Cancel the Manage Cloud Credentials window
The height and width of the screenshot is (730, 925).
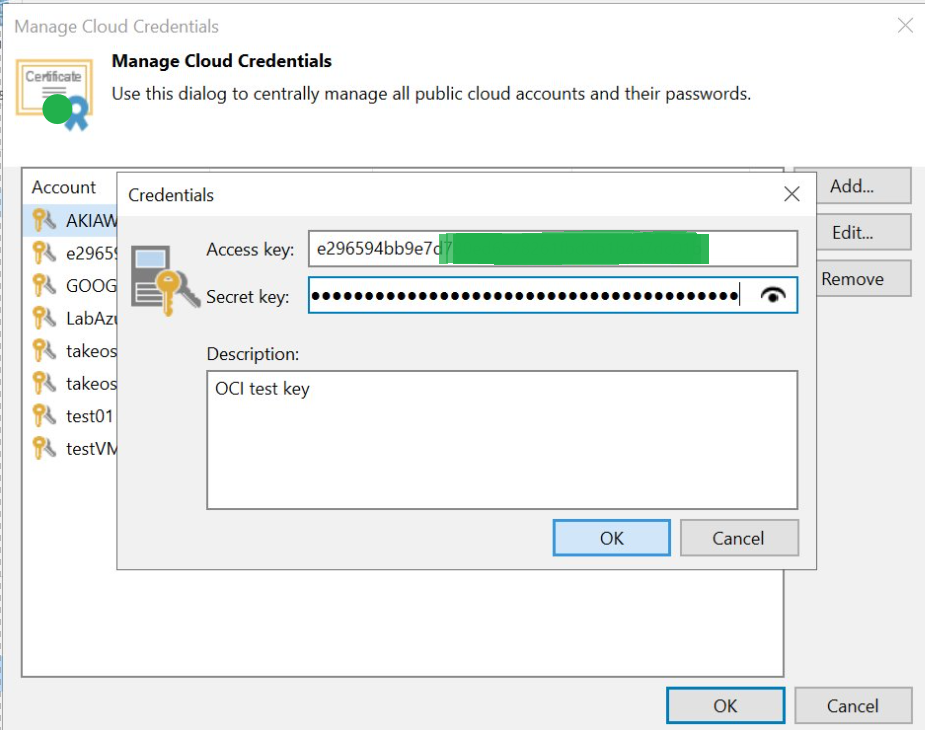click(x=853, y=705)
